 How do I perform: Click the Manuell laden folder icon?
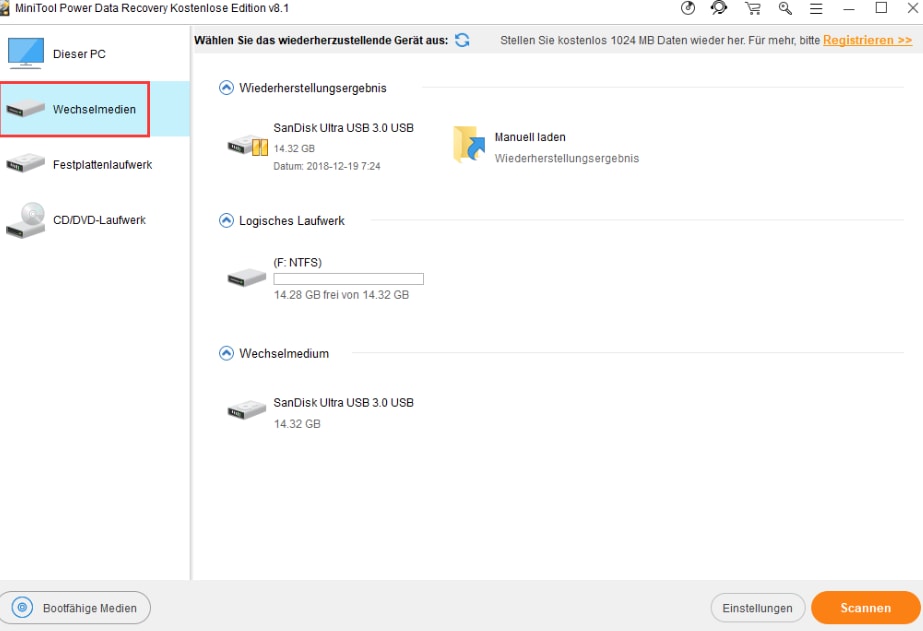[x=468, y=145]
